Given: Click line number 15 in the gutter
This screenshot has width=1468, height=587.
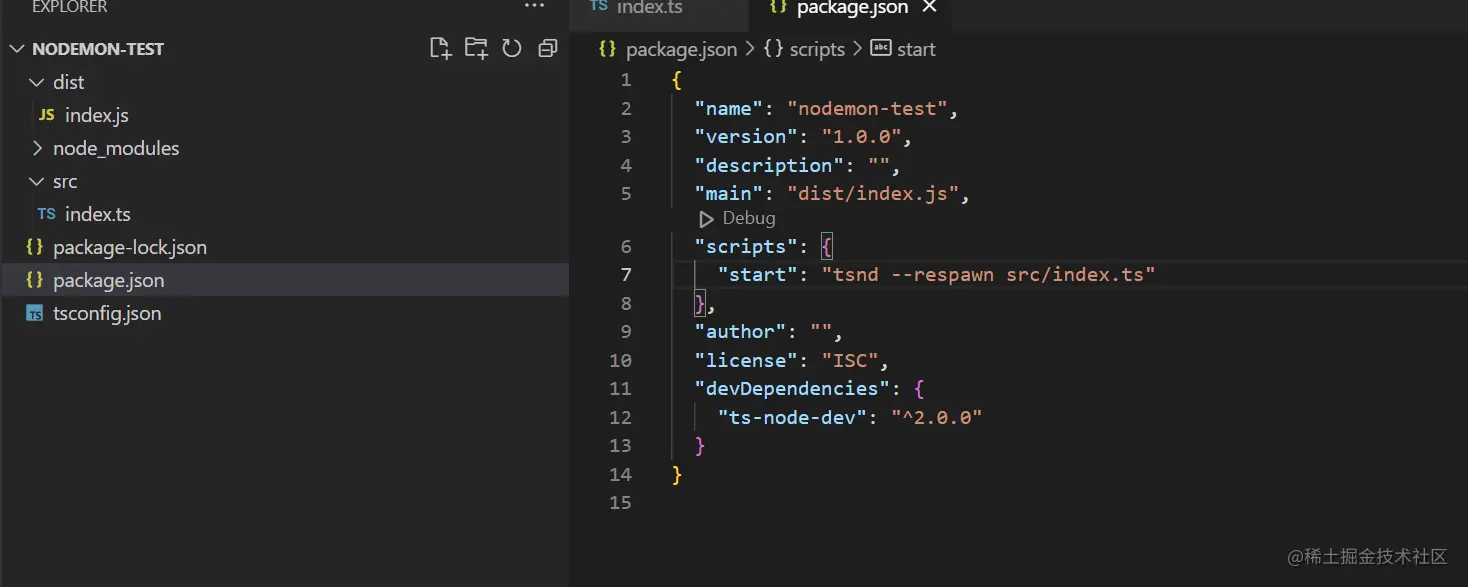Looking at the screenshot, I should 620,502.
